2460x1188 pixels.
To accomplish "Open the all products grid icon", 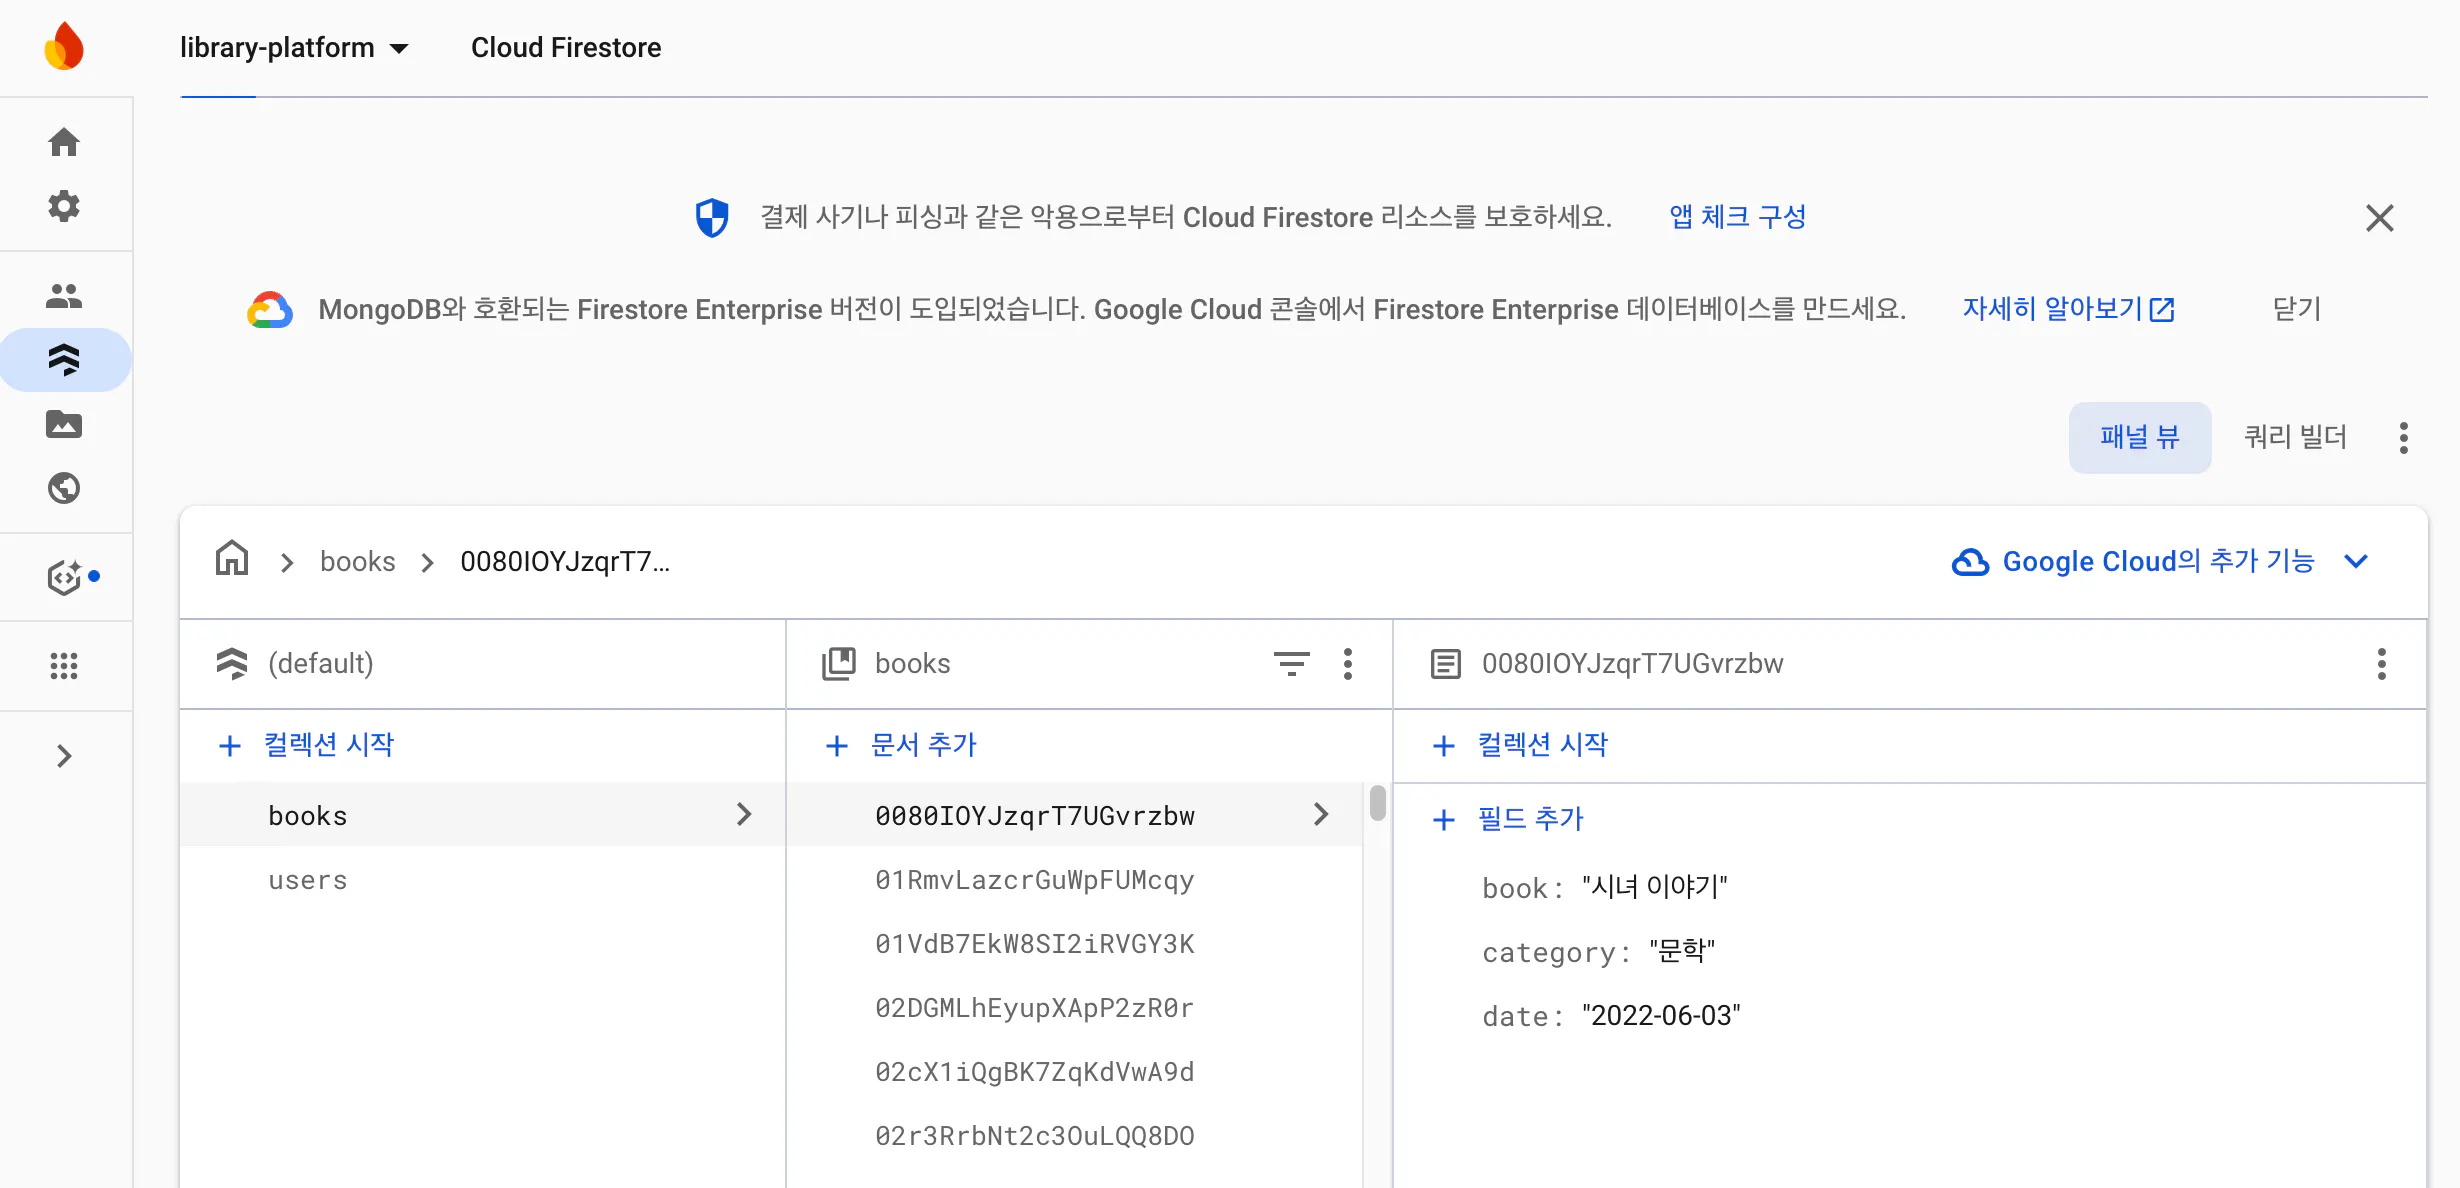I will click(x=64, y=666).
